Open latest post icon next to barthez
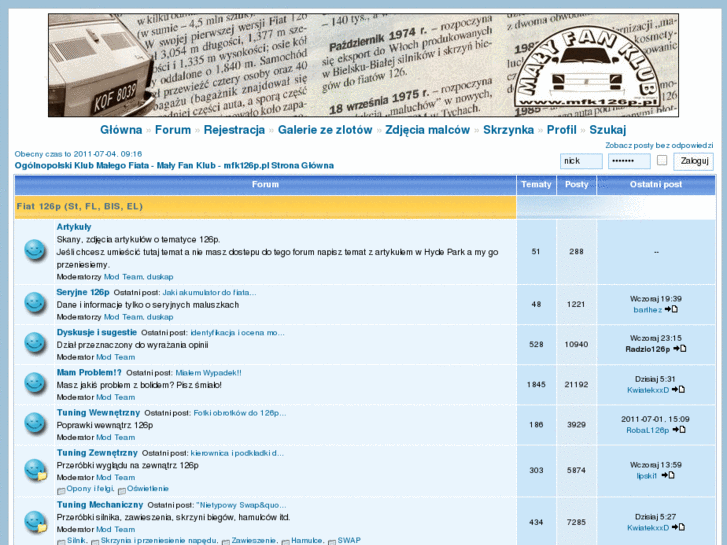 671,309
